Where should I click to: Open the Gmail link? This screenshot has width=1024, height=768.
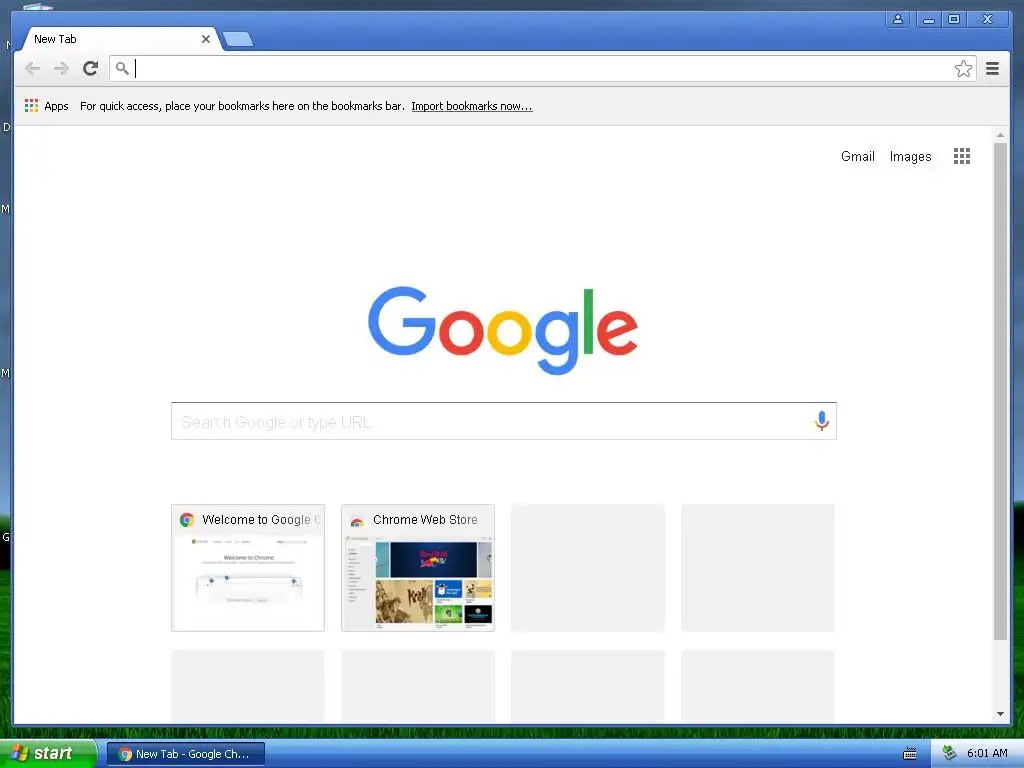857,156
